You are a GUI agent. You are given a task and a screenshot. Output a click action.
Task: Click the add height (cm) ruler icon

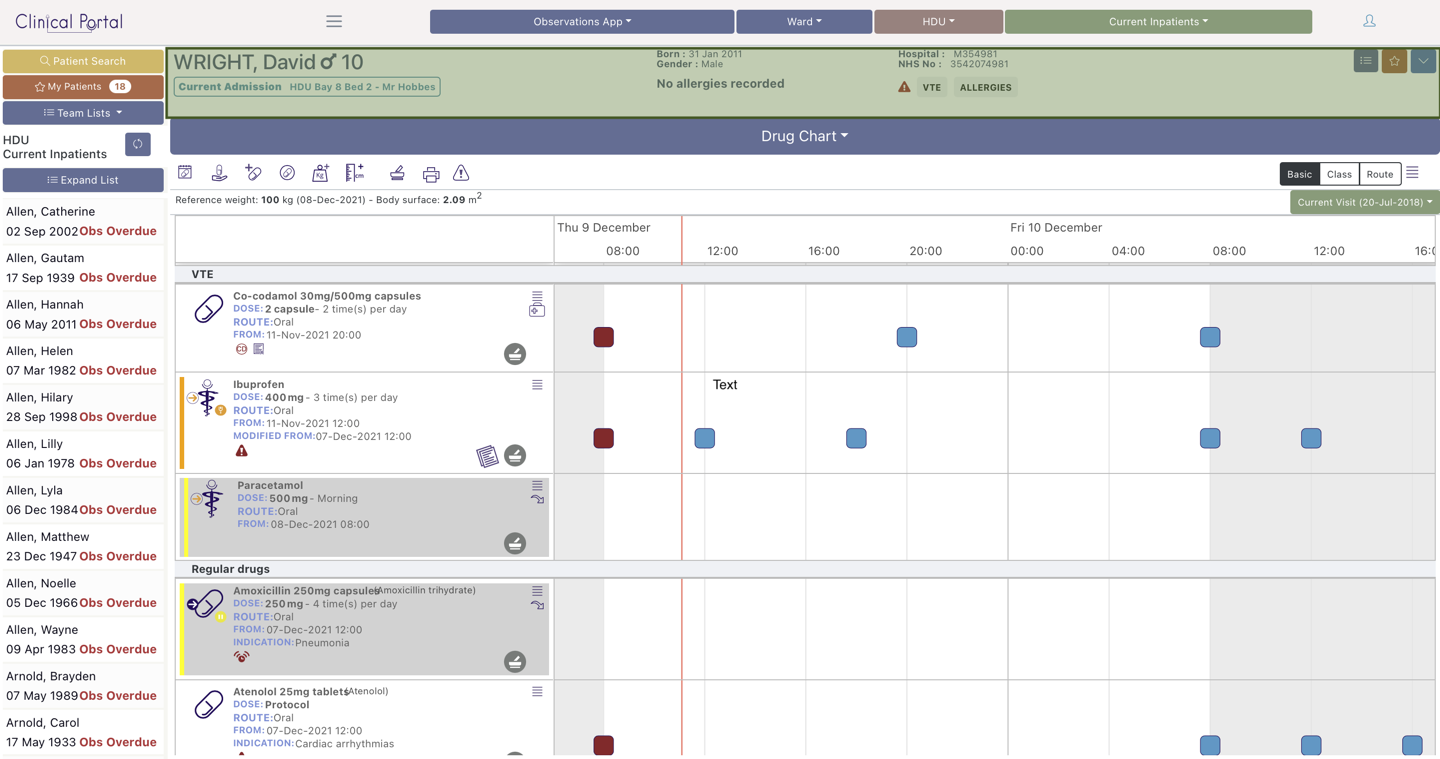pyautogui.click(x=354, y=174)
